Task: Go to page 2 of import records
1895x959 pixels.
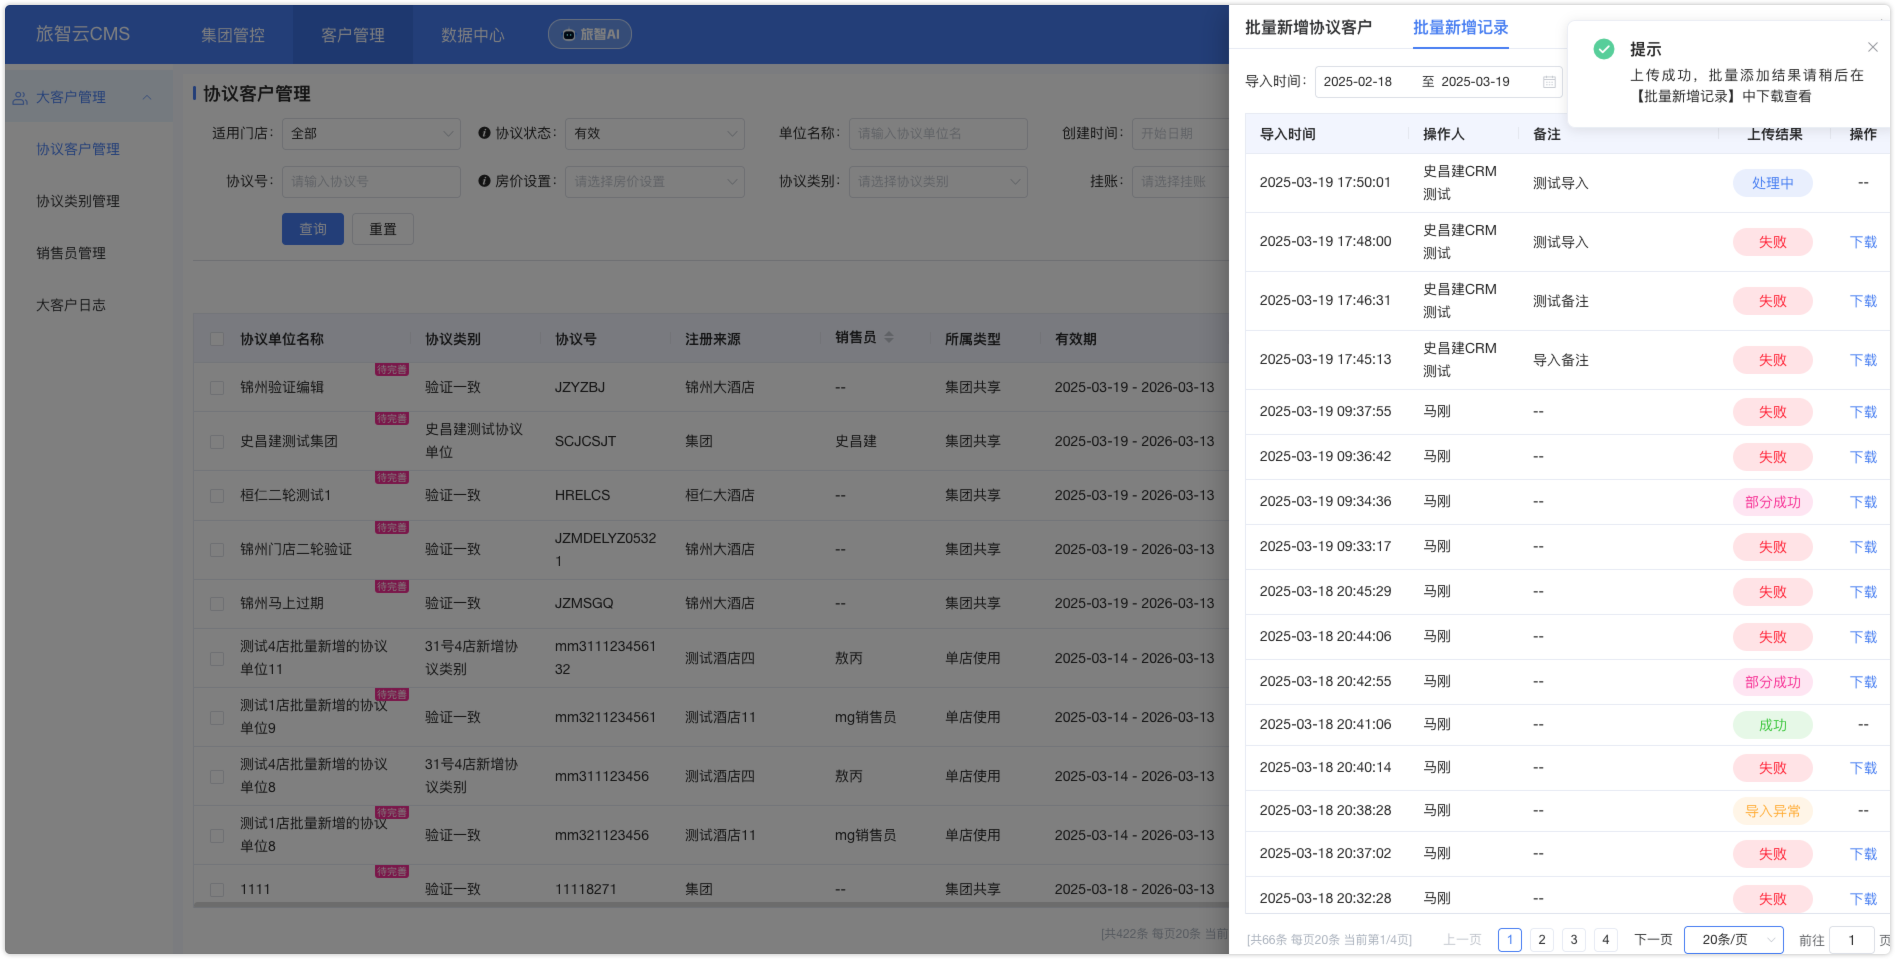Action: pyautogui.click(x=1542, y=940)
